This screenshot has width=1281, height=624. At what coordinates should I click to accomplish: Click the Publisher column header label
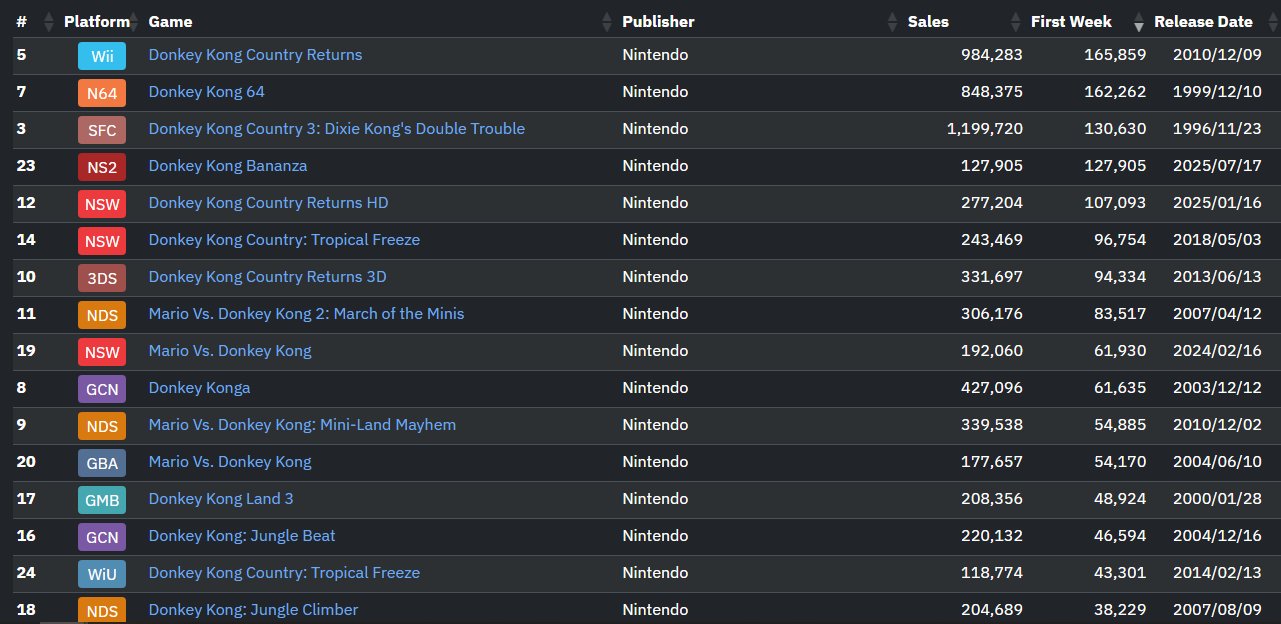(658, 22)
